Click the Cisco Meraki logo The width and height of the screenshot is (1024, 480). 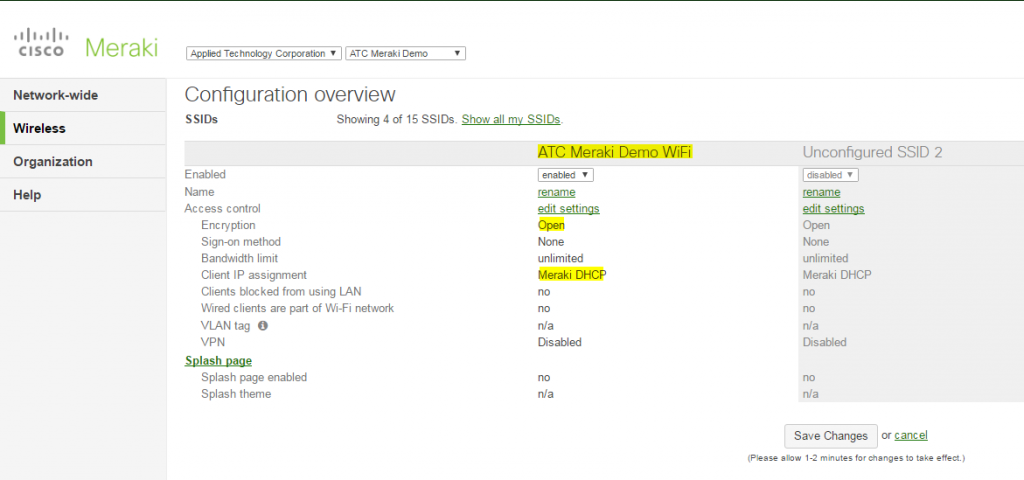pyautogui.click(x=86, y=43)
